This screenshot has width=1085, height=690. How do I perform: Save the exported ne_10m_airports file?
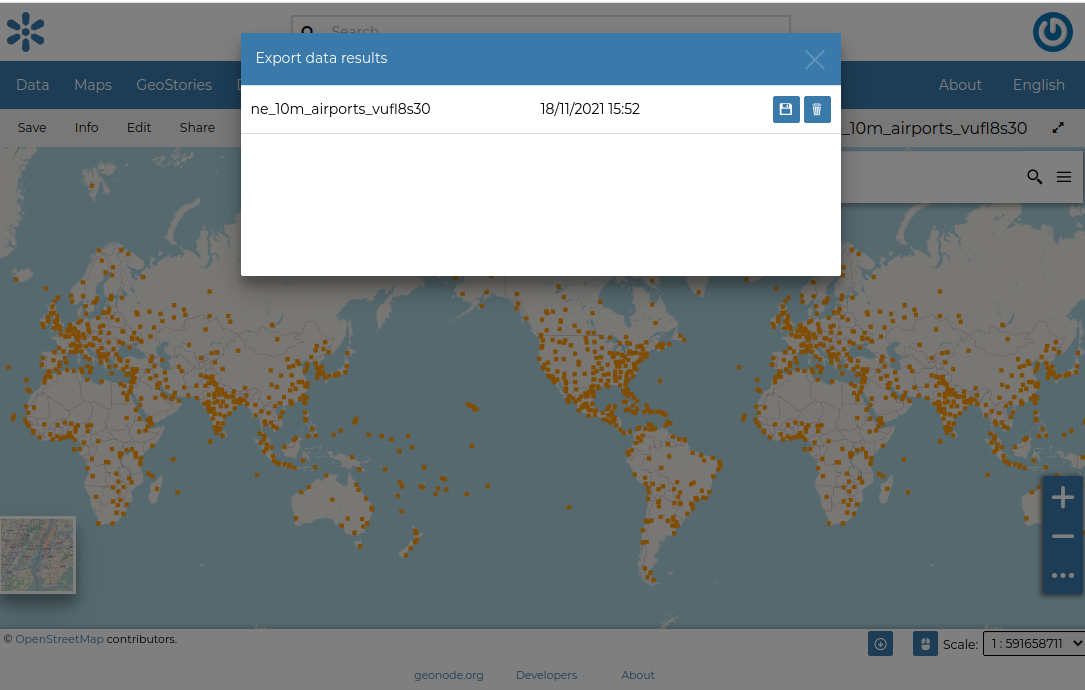point(786,110)
